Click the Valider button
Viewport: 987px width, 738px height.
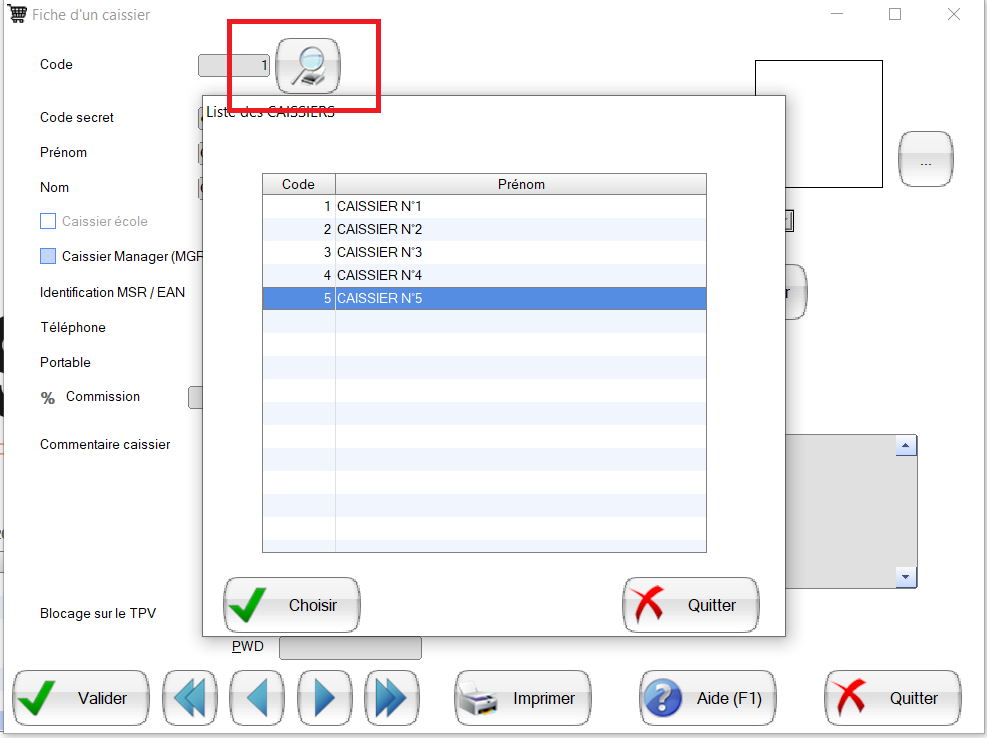tap(81, 698)
